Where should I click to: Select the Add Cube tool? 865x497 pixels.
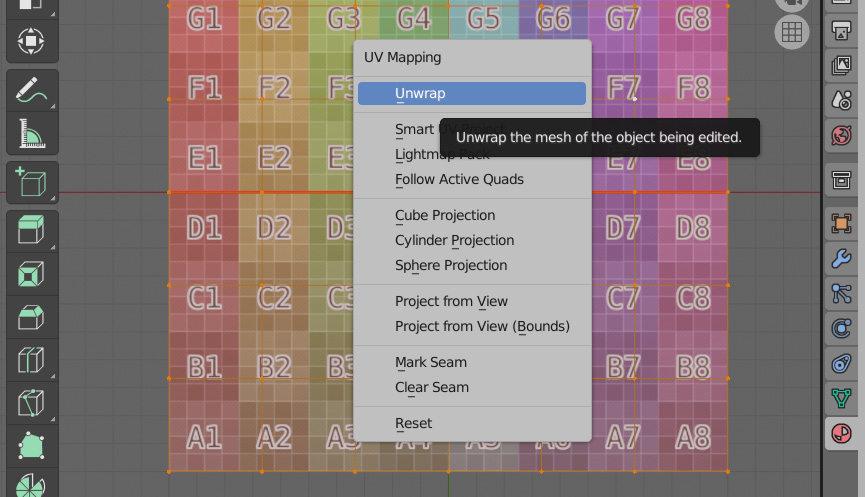coord(32,183)
